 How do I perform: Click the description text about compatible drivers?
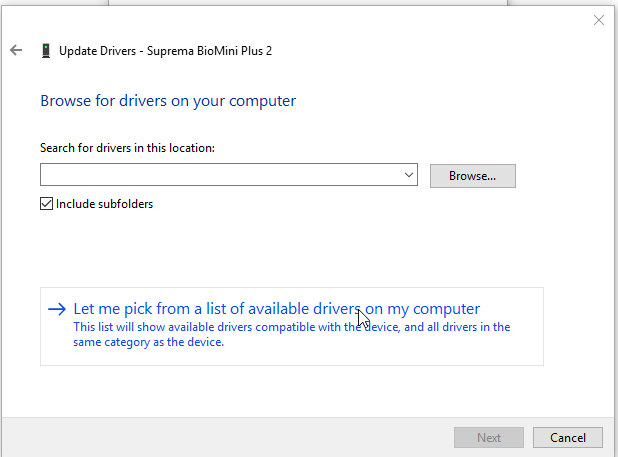290,334
